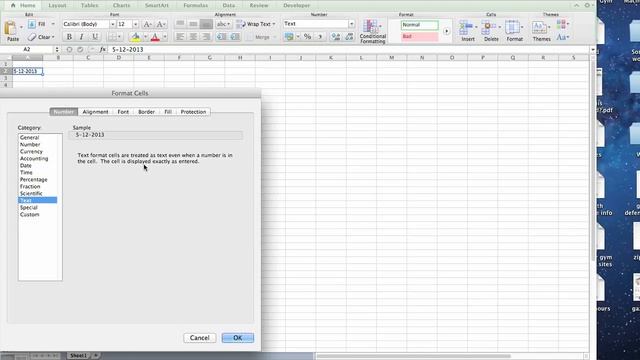Click the theme colors icon
640x360 pixels.
click(562, 24)
